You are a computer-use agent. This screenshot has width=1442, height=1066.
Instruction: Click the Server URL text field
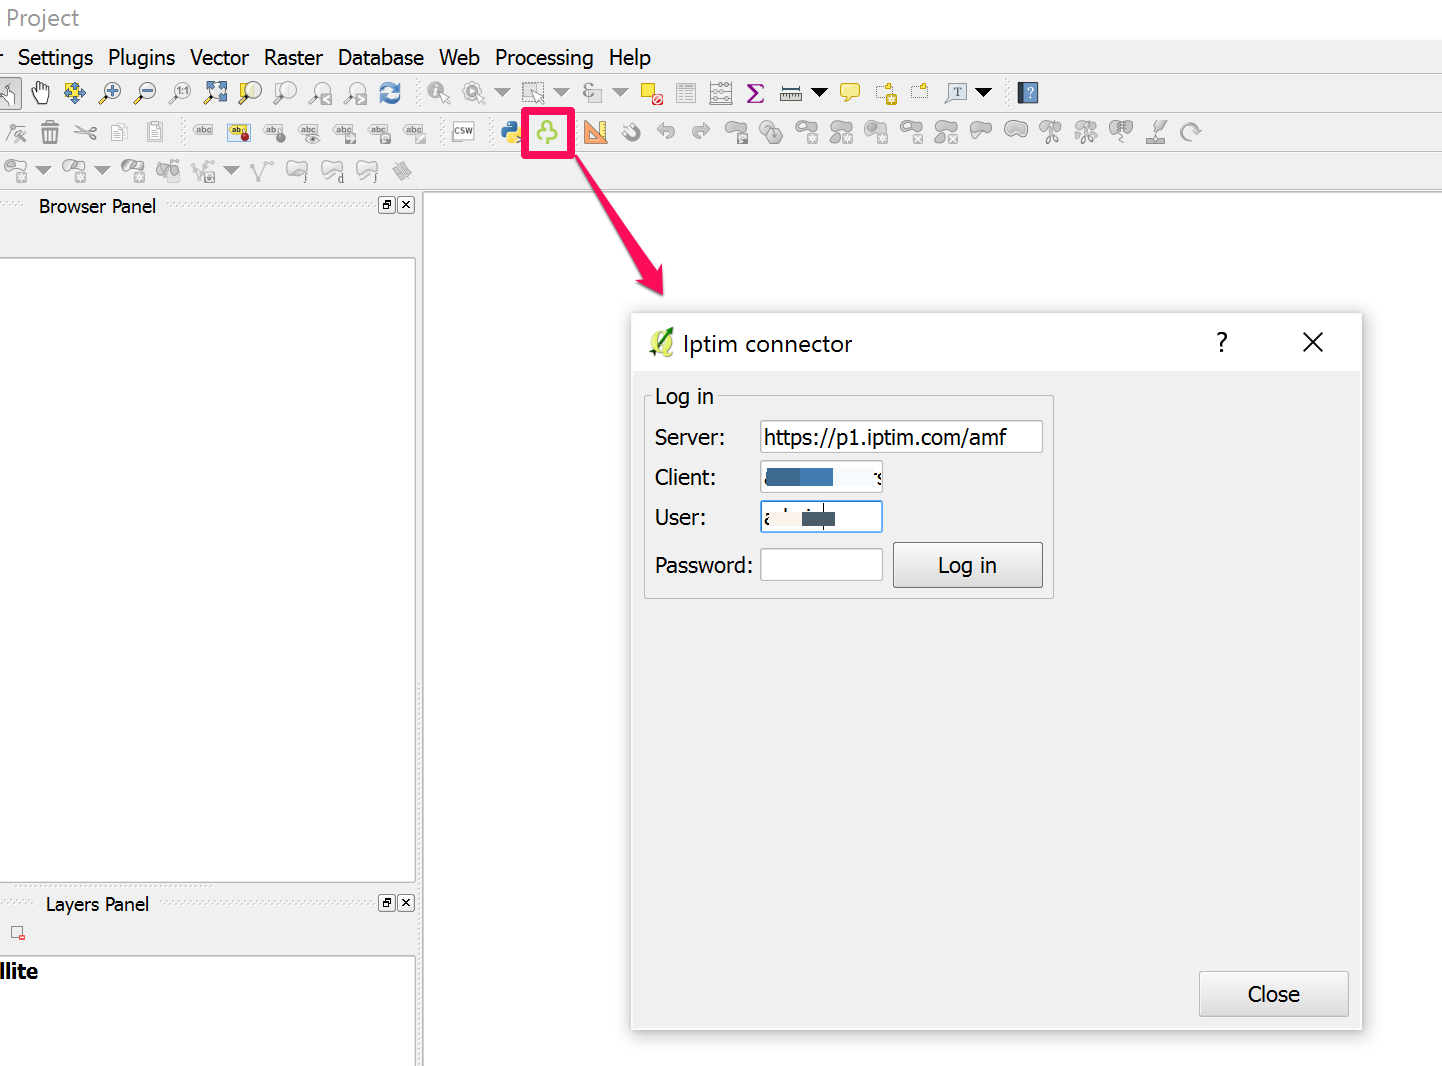[x=899, y=436]
